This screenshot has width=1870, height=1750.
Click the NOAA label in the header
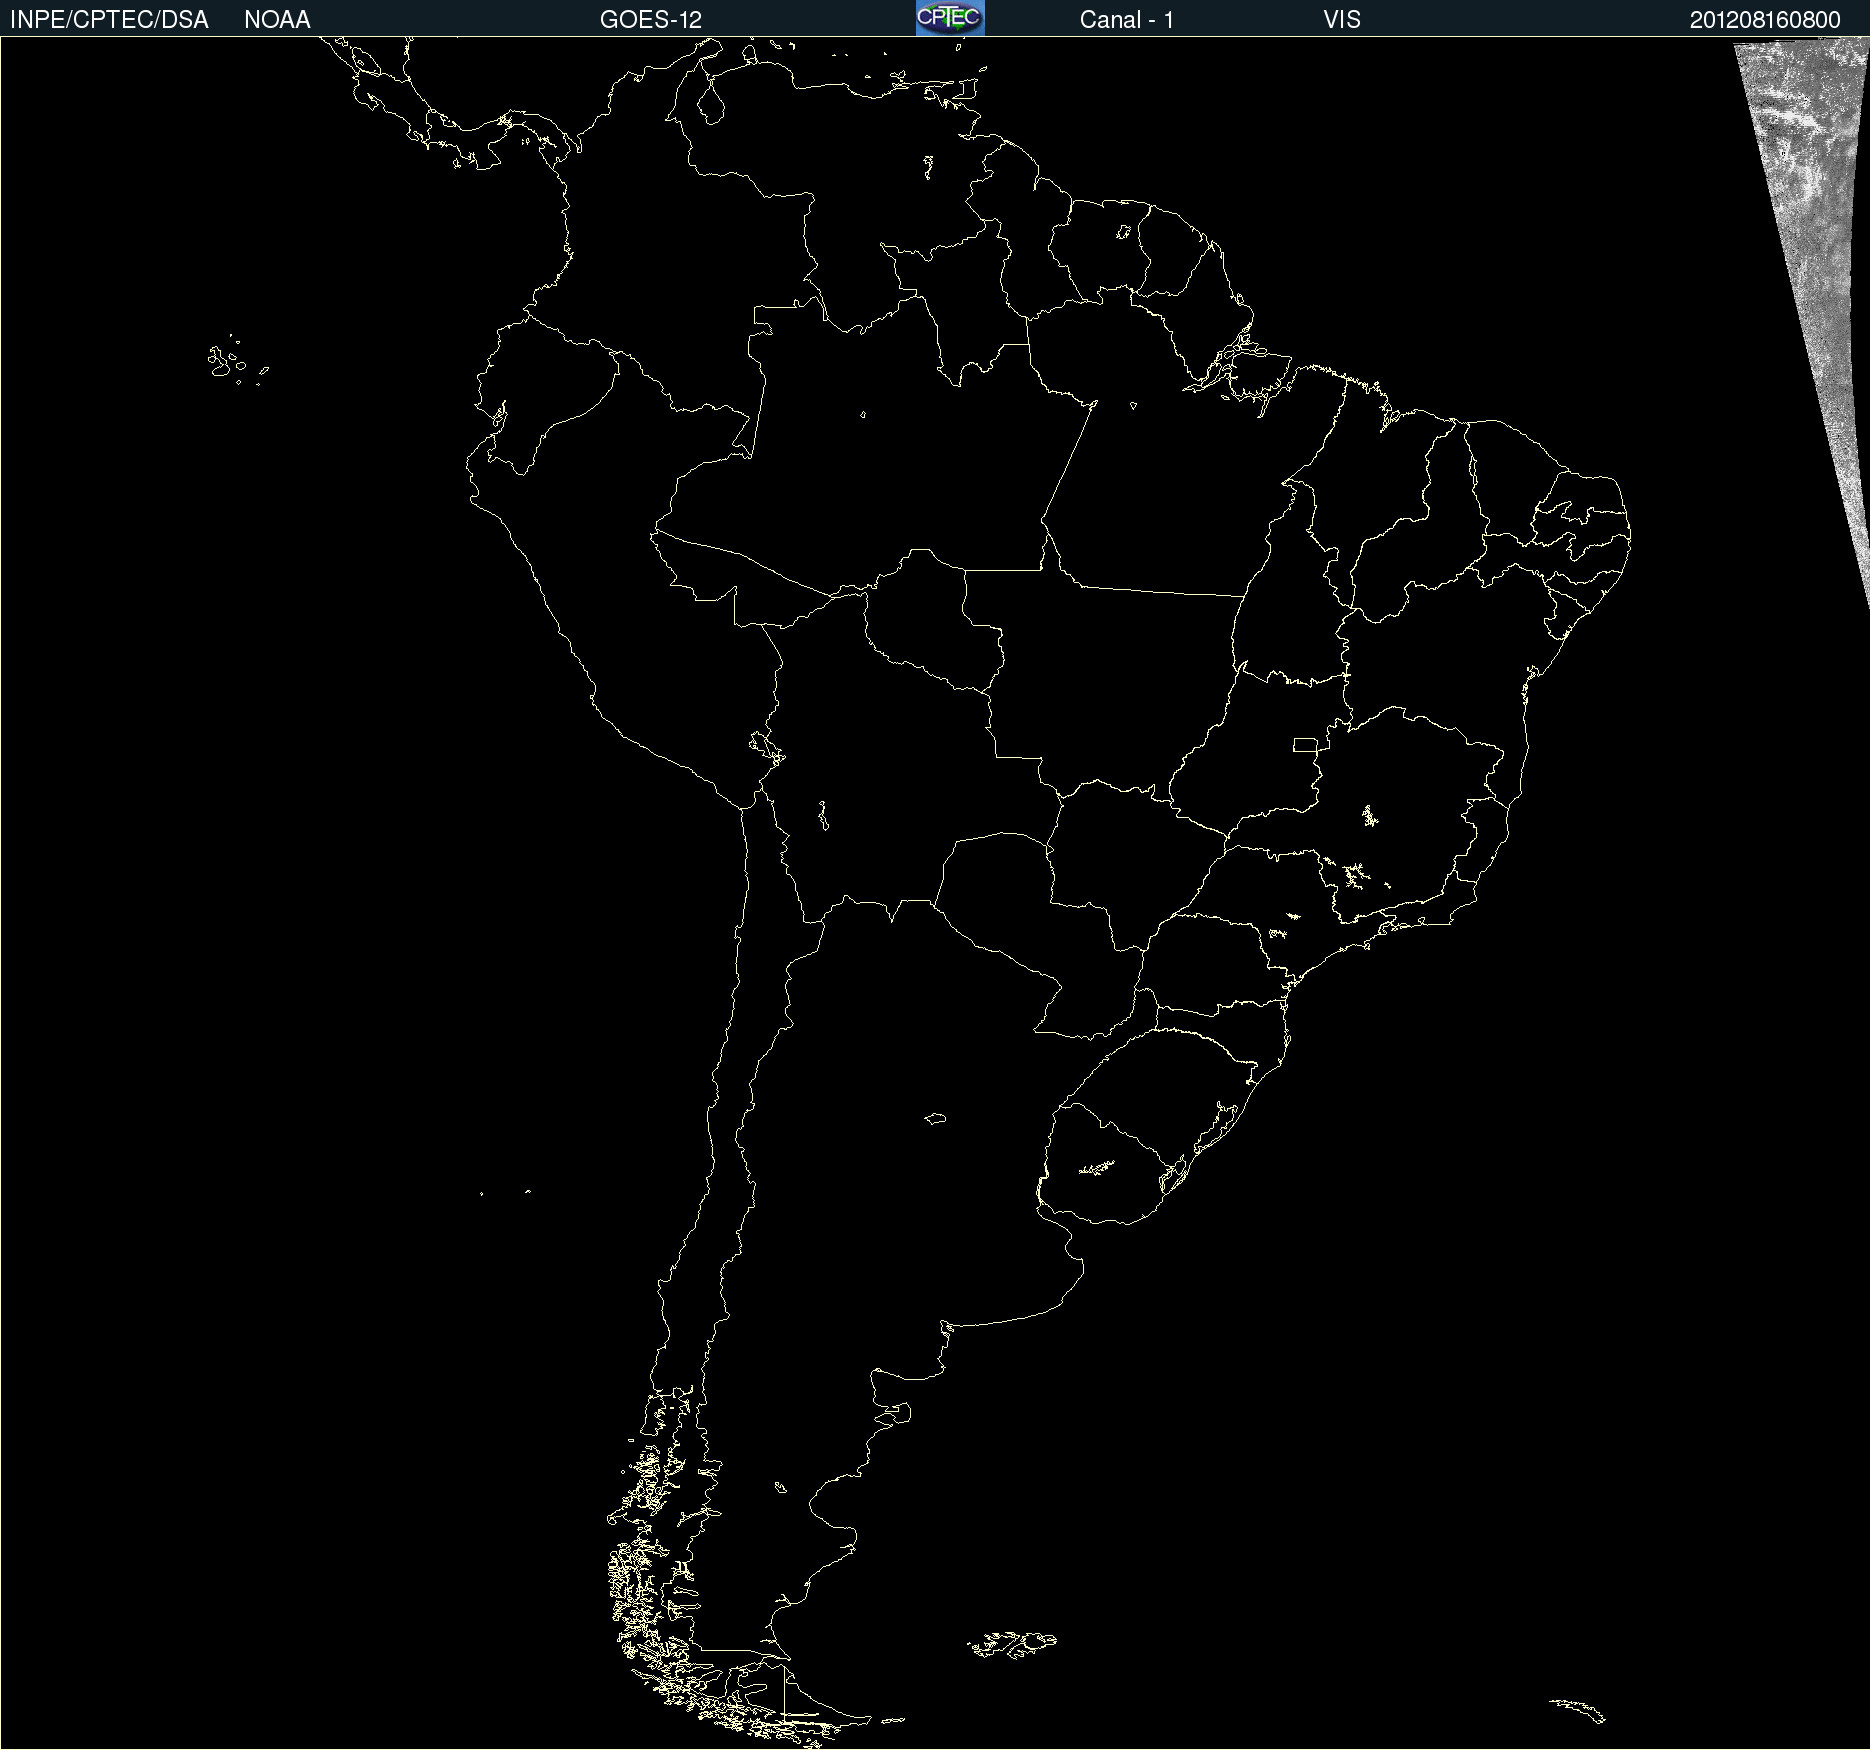tap(277, 20)
